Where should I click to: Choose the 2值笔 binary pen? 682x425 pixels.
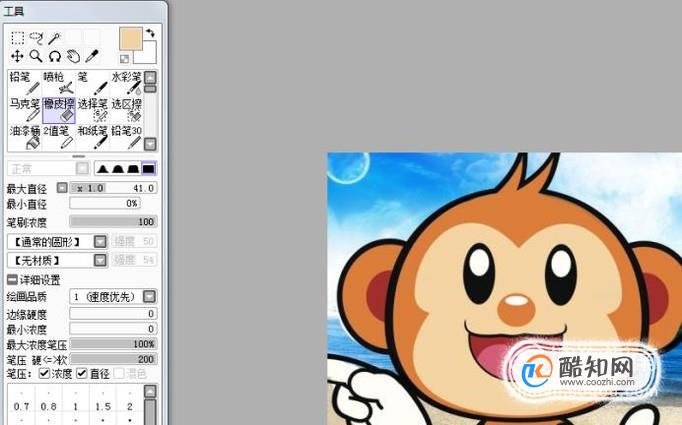pos(58,137)
